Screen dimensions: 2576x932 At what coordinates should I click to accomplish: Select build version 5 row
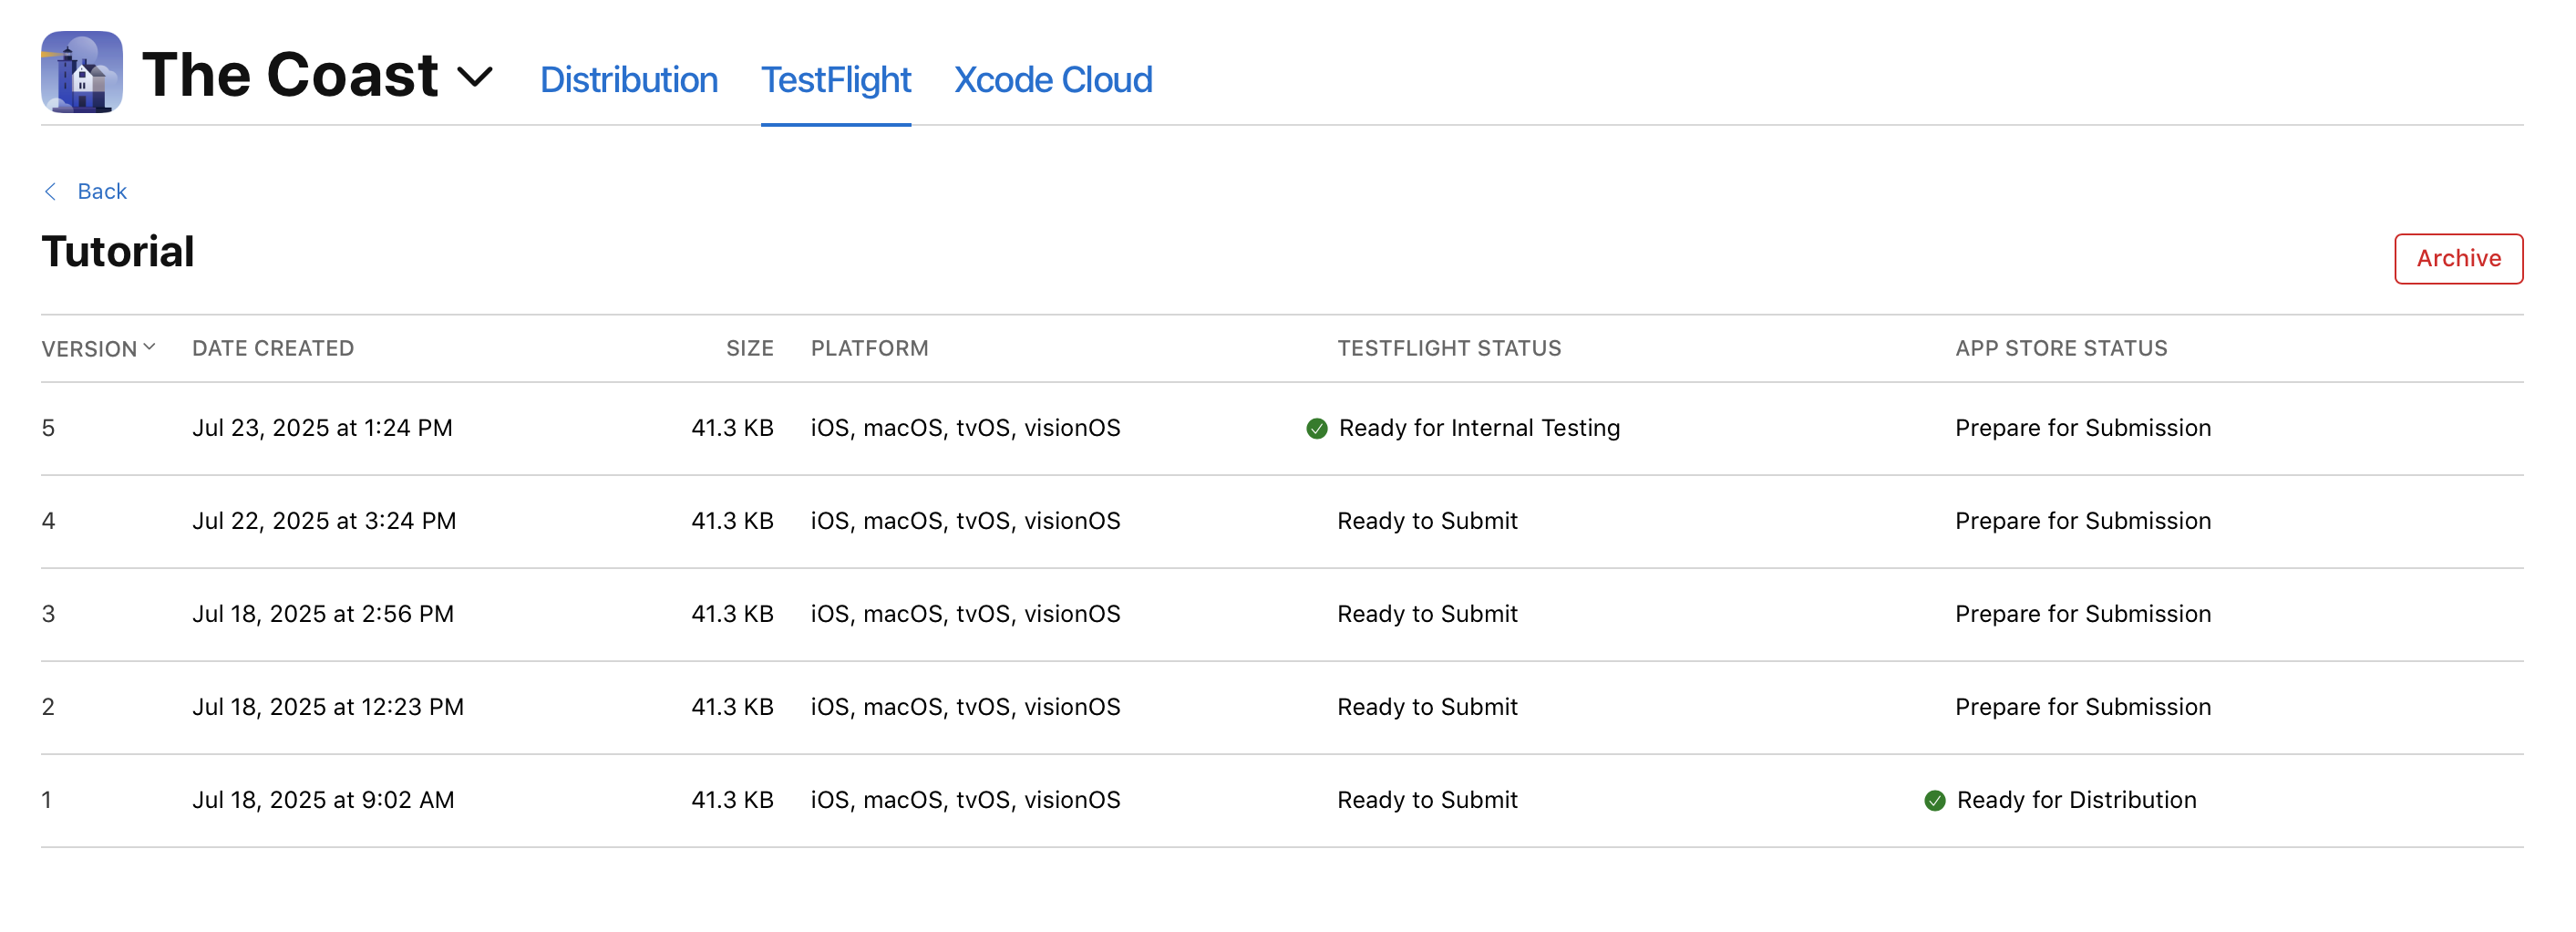pyautogui.click(x=48, y=428)
